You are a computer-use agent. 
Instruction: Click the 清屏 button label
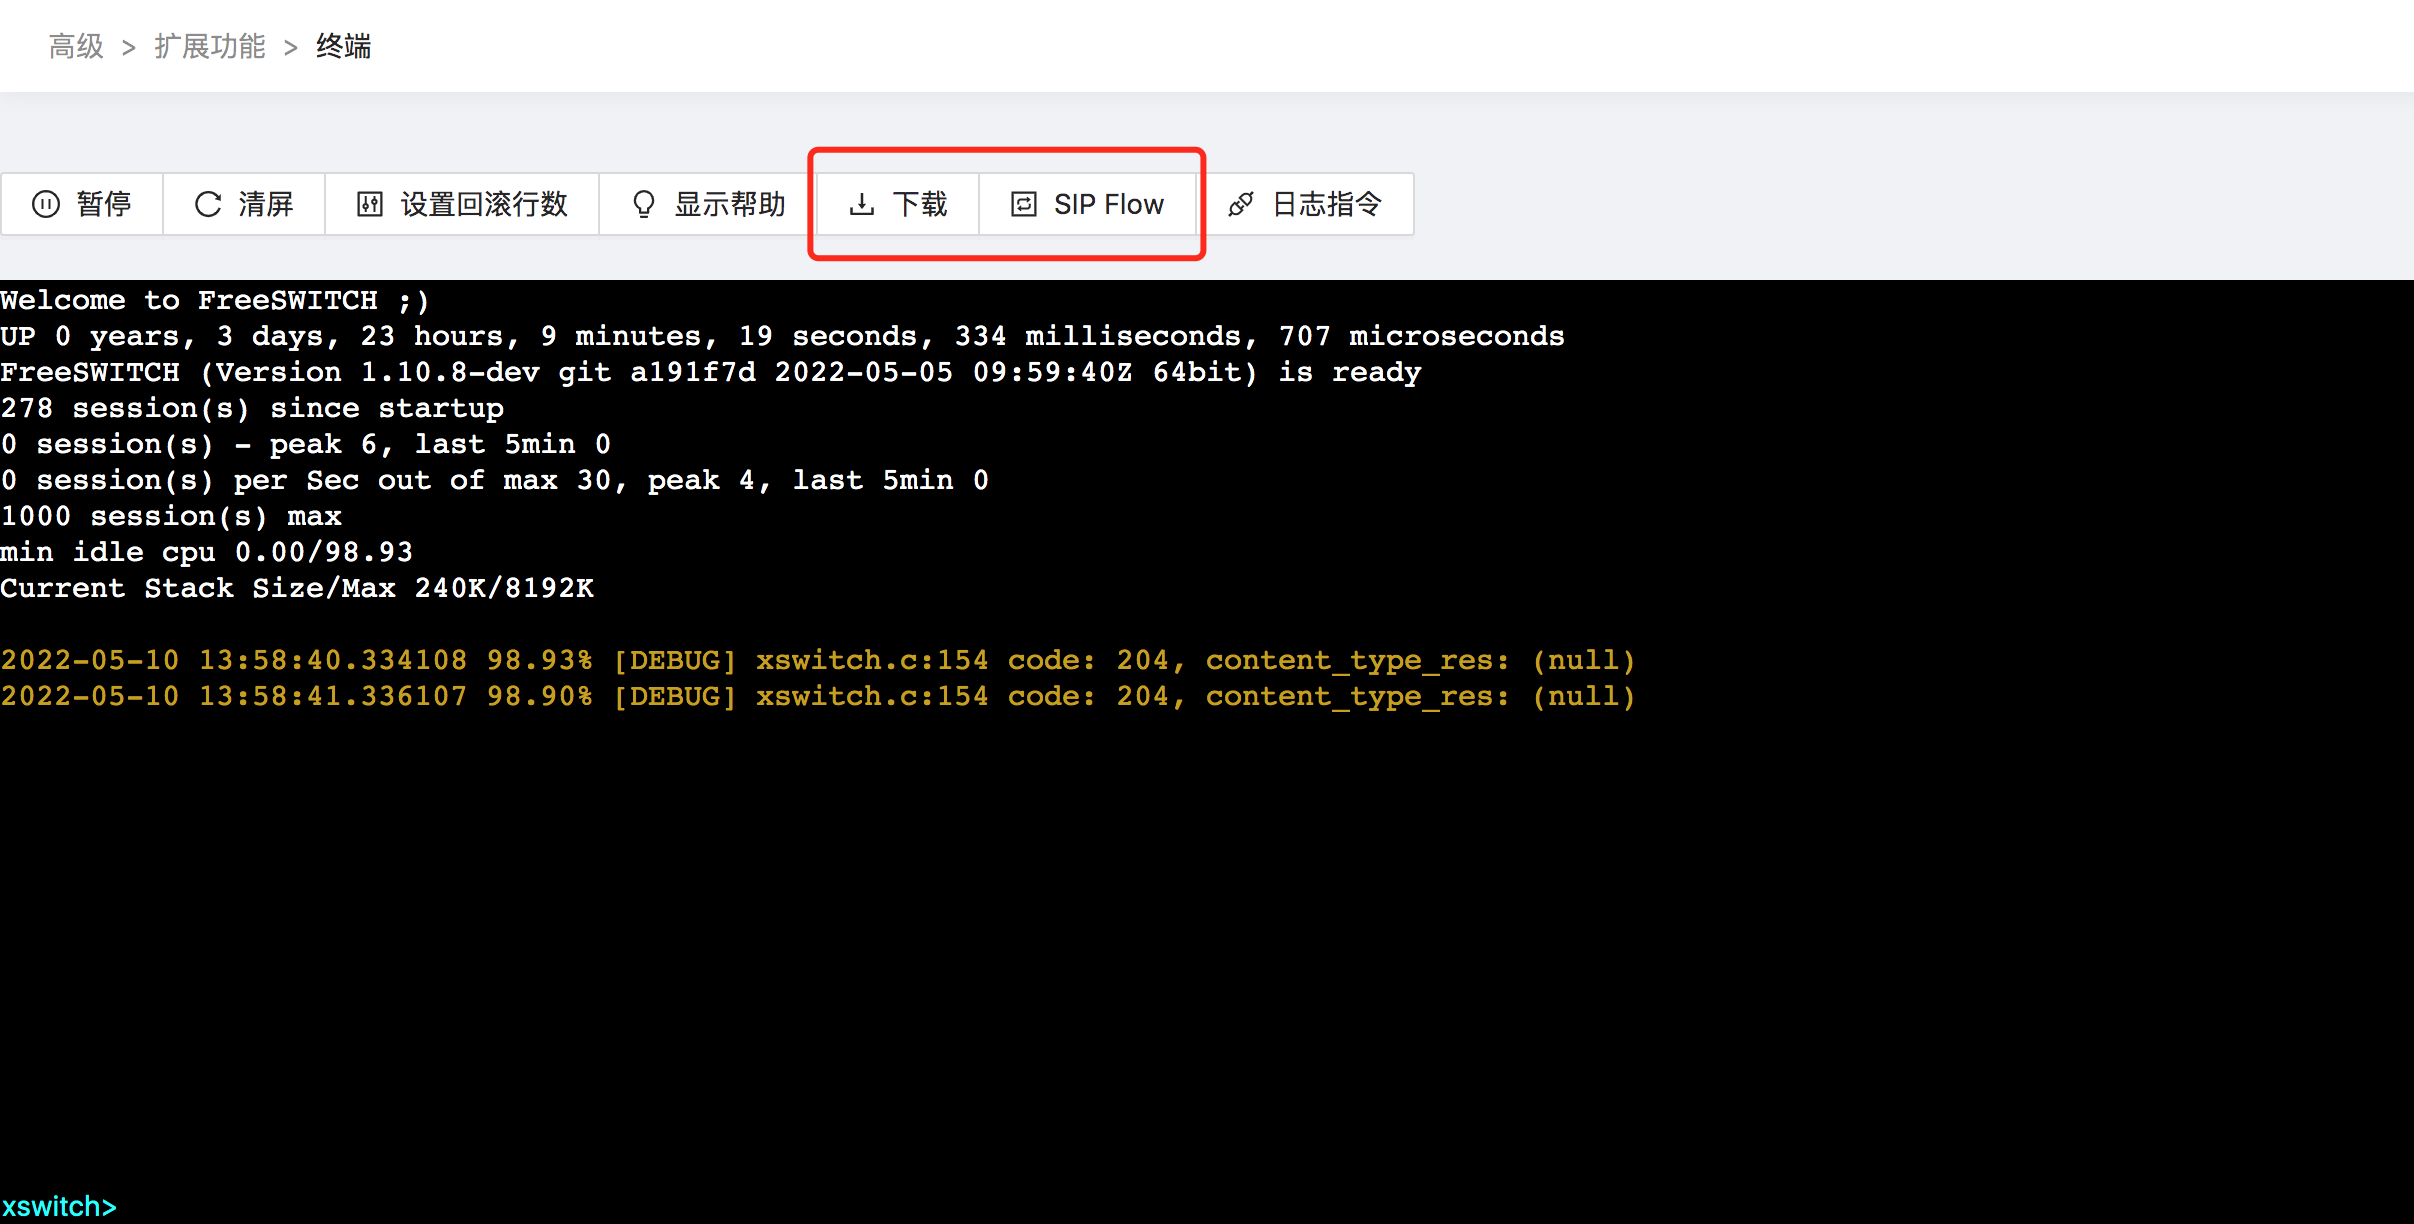click(266, 204)
